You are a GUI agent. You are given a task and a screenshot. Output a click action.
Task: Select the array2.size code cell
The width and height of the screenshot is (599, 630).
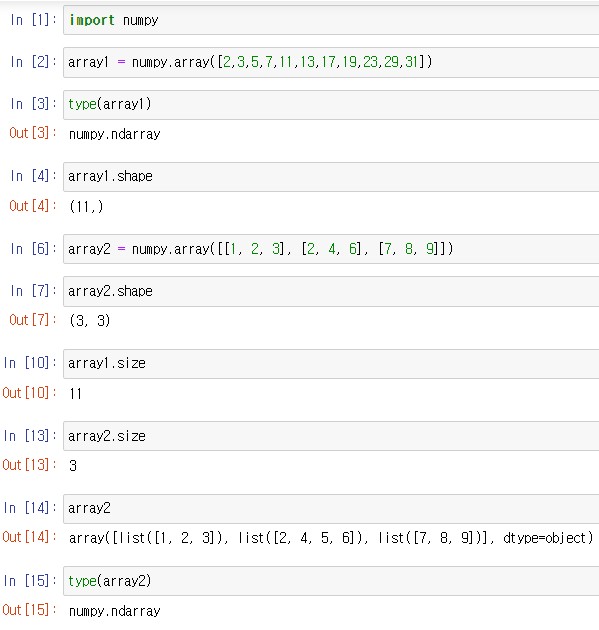click(x=331, y=436)
